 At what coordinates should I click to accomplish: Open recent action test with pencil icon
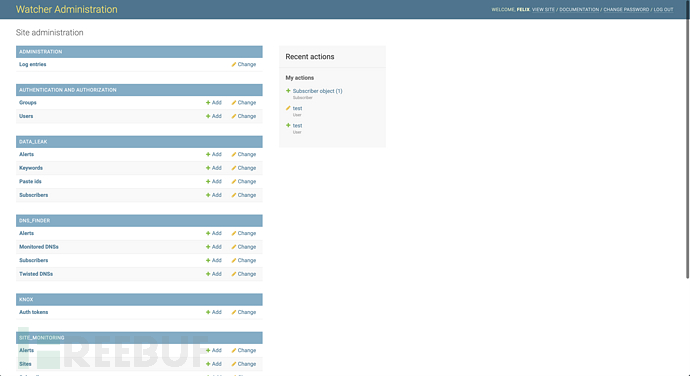[297, 108]
